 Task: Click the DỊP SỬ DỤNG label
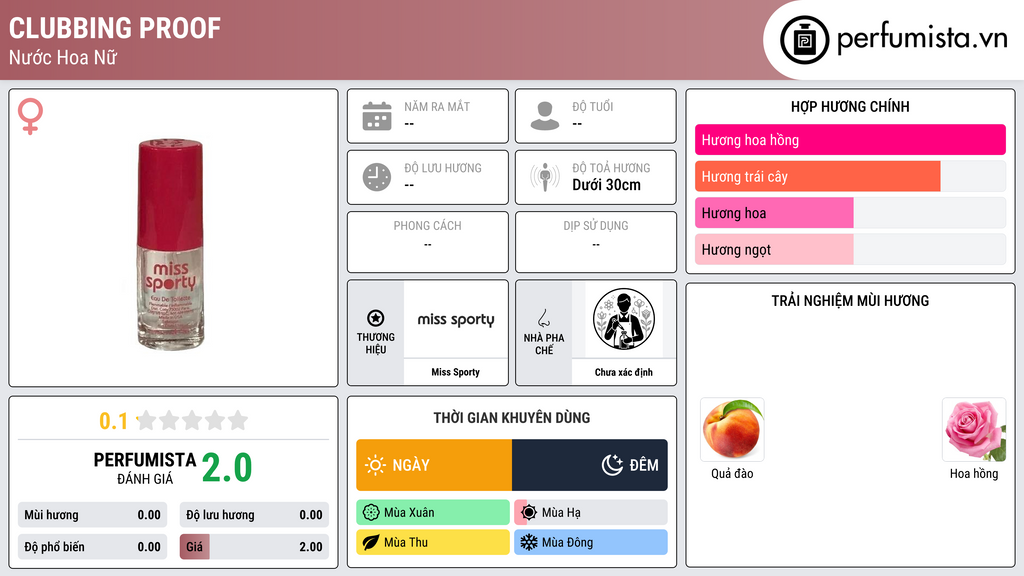(596, 226)
